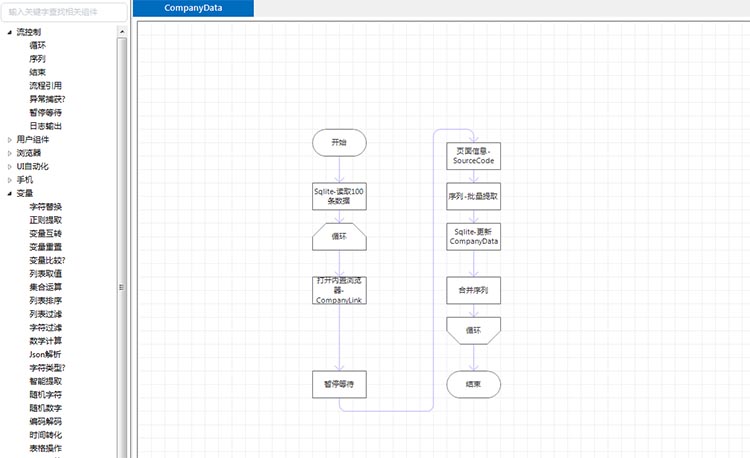Select 表格操作 in the tree
This screenshot has width=750, height=458.
tap(45, 448)
